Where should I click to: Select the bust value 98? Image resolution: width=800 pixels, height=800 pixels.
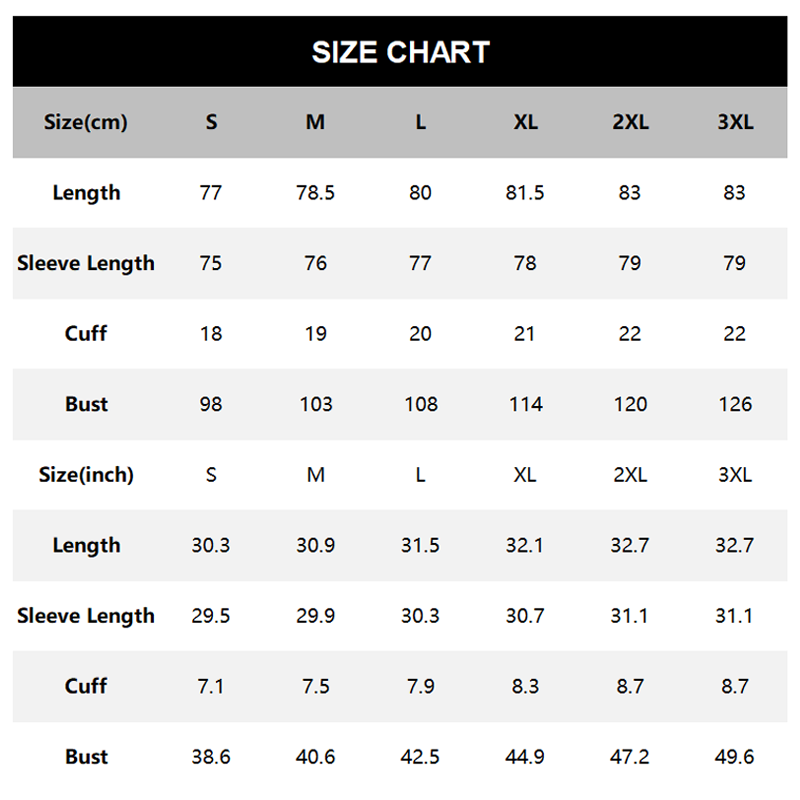[x=211, y=405]
